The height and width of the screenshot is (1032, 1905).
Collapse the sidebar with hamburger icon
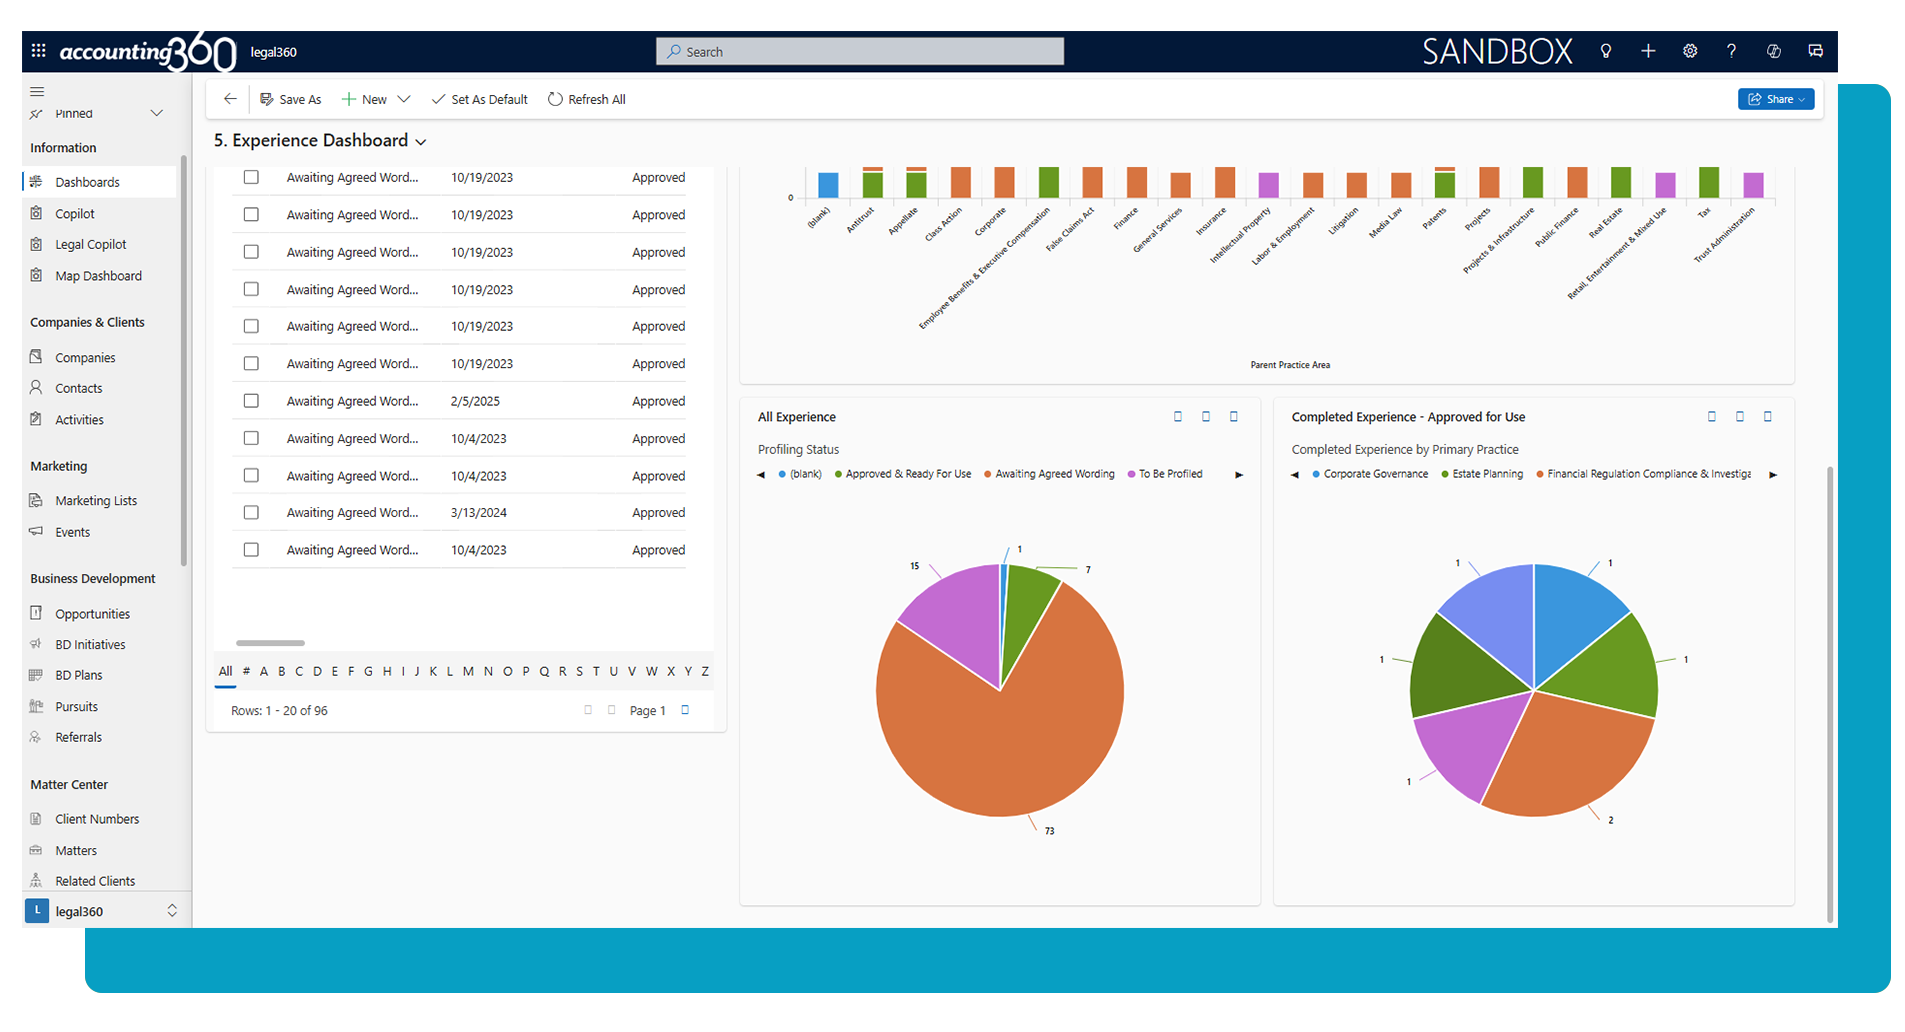click(x=37, y=91)
